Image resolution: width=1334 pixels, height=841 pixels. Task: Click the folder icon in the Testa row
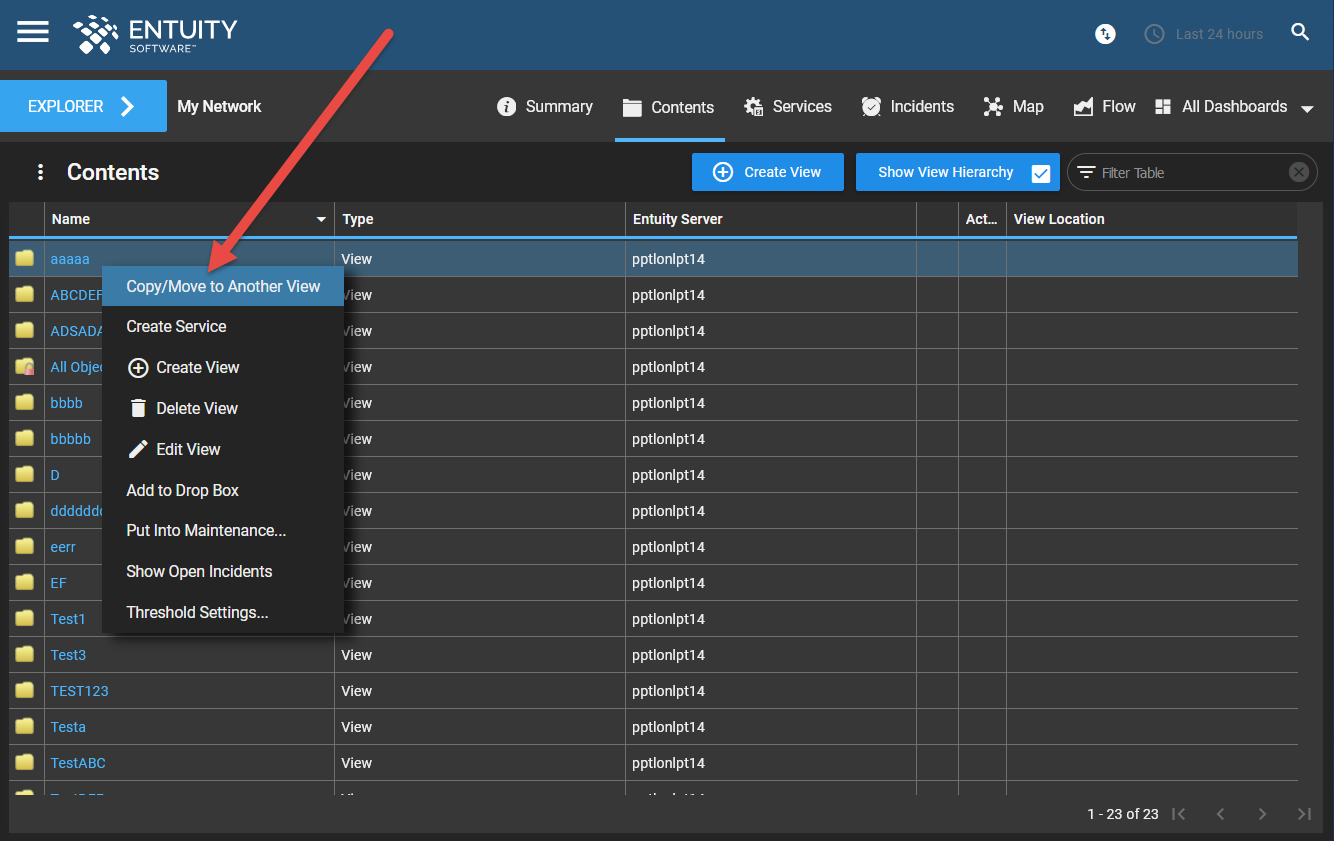coord(25,727)
